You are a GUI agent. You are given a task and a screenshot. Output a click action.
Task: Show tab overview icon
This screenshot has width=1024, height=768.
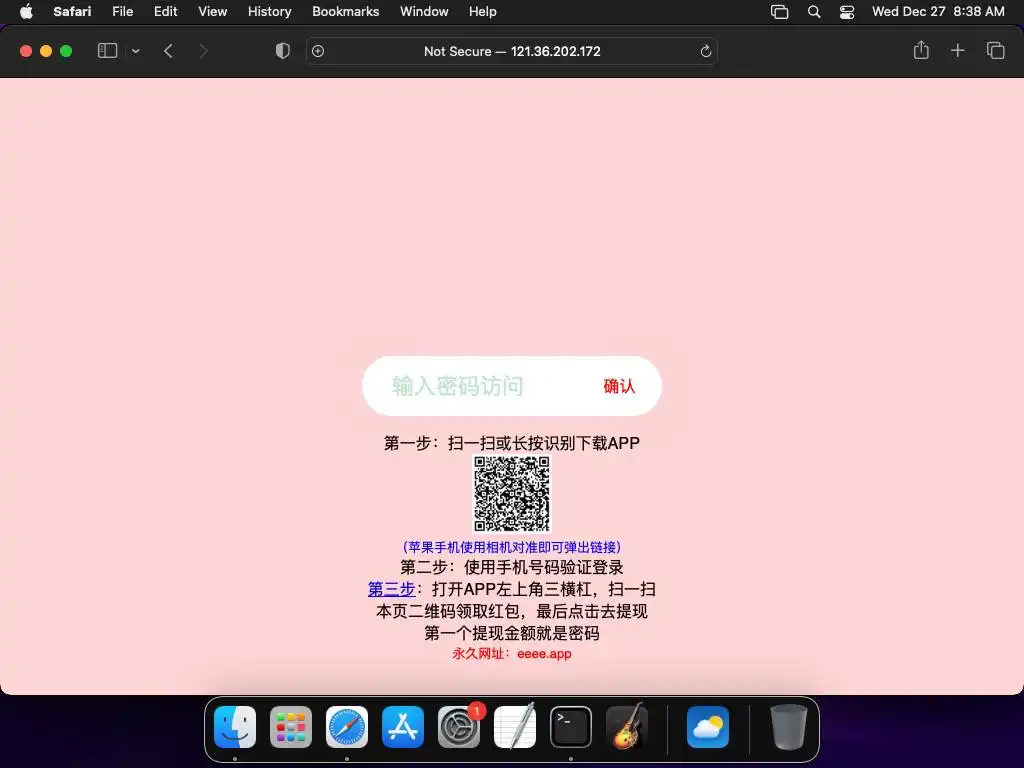(x=995, y=50)
